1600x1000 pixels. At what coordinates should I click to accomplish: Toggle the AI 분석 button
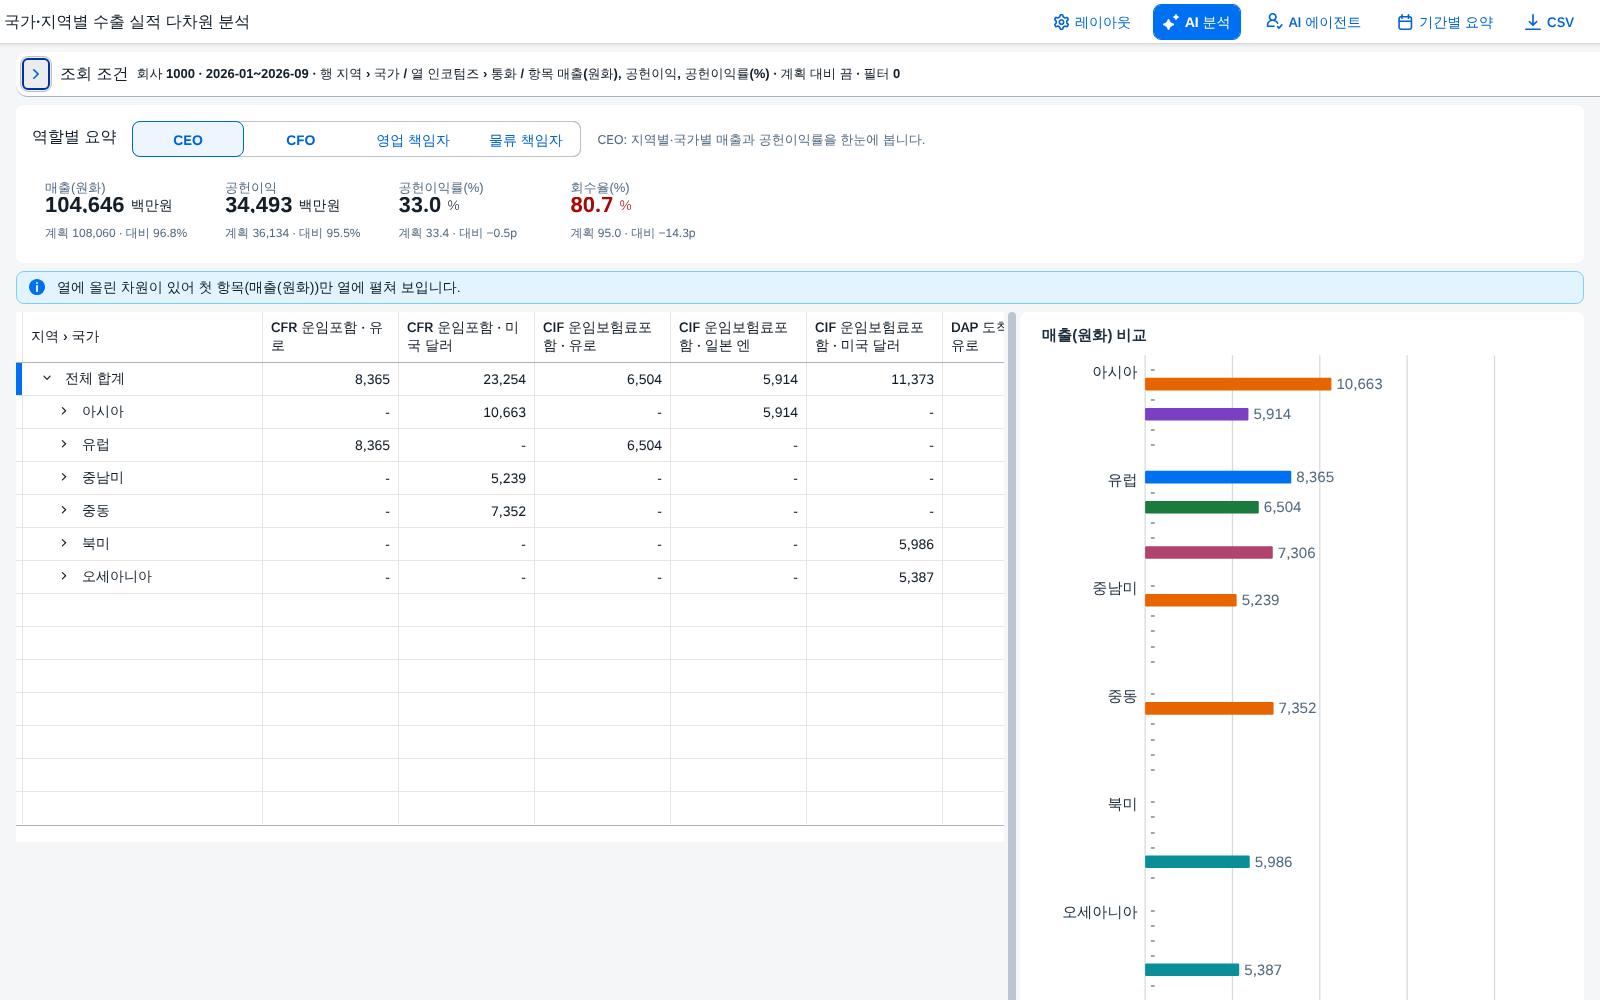pos(1197,22)
